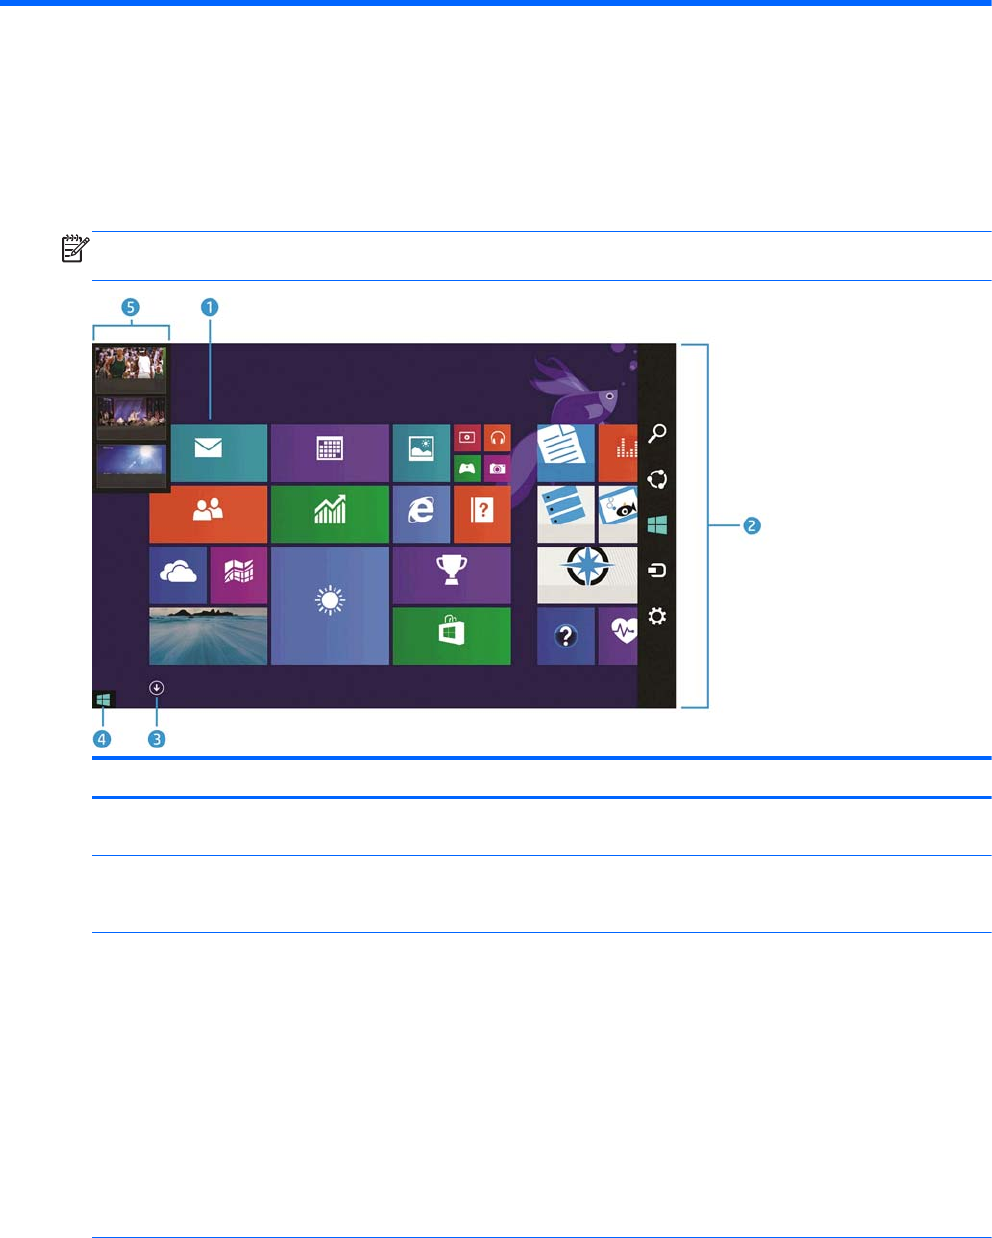Open the Photos tile
This screenshot has height=1238, width=992.
[x=421, y=453]
